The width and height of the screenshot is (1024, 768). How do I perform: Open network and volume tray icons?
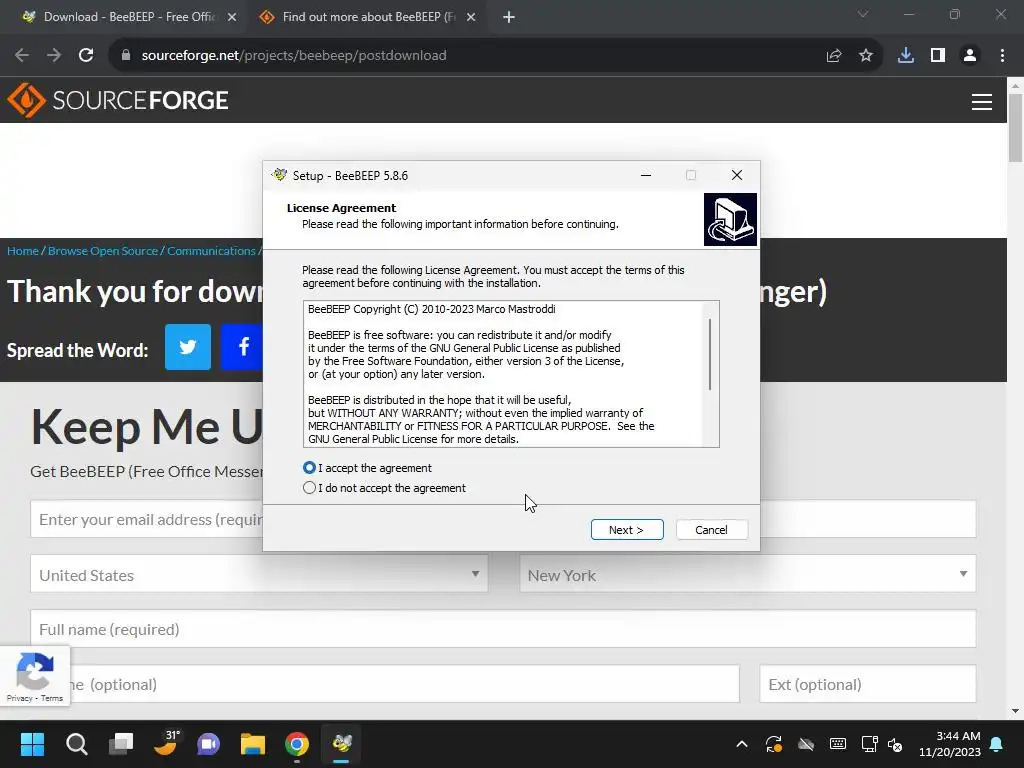[882, 744]
